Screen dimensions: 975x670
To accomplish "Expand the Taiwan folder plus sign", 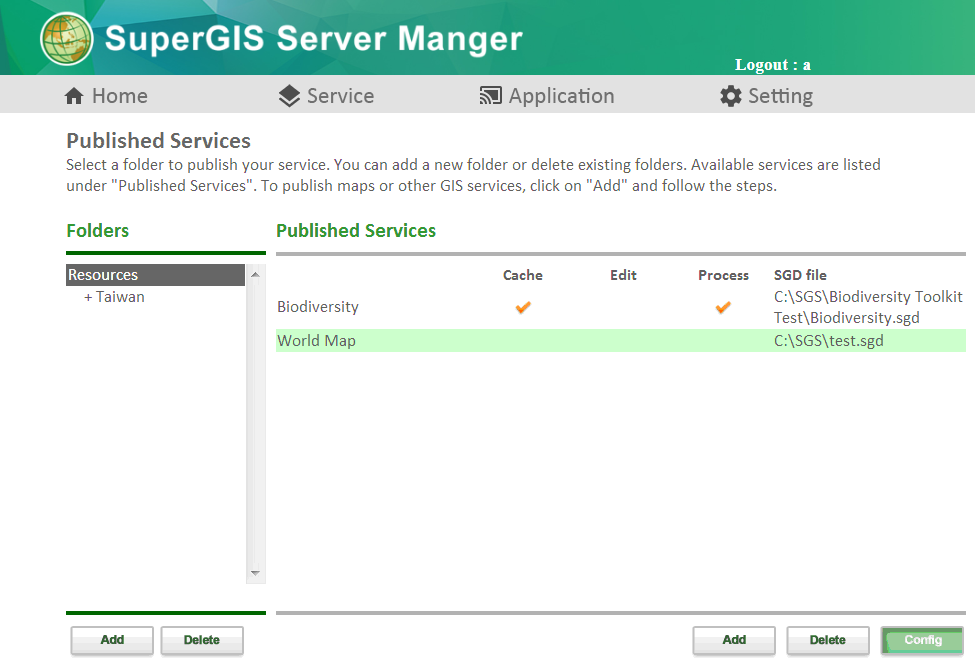I will (x=88, y=297).
